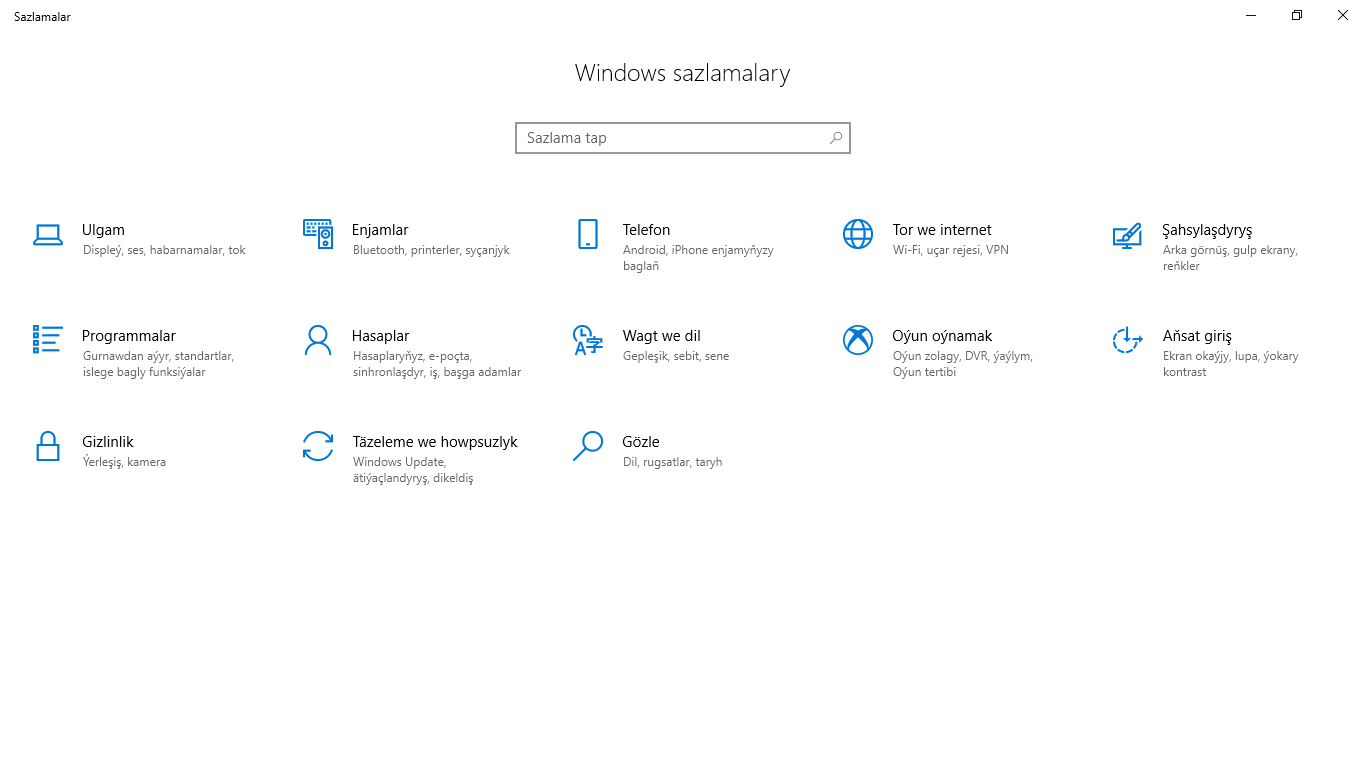This screenshot has height=768, width=1366.
Task: Open the Hasaplar person icon
Action: point(318,340)
